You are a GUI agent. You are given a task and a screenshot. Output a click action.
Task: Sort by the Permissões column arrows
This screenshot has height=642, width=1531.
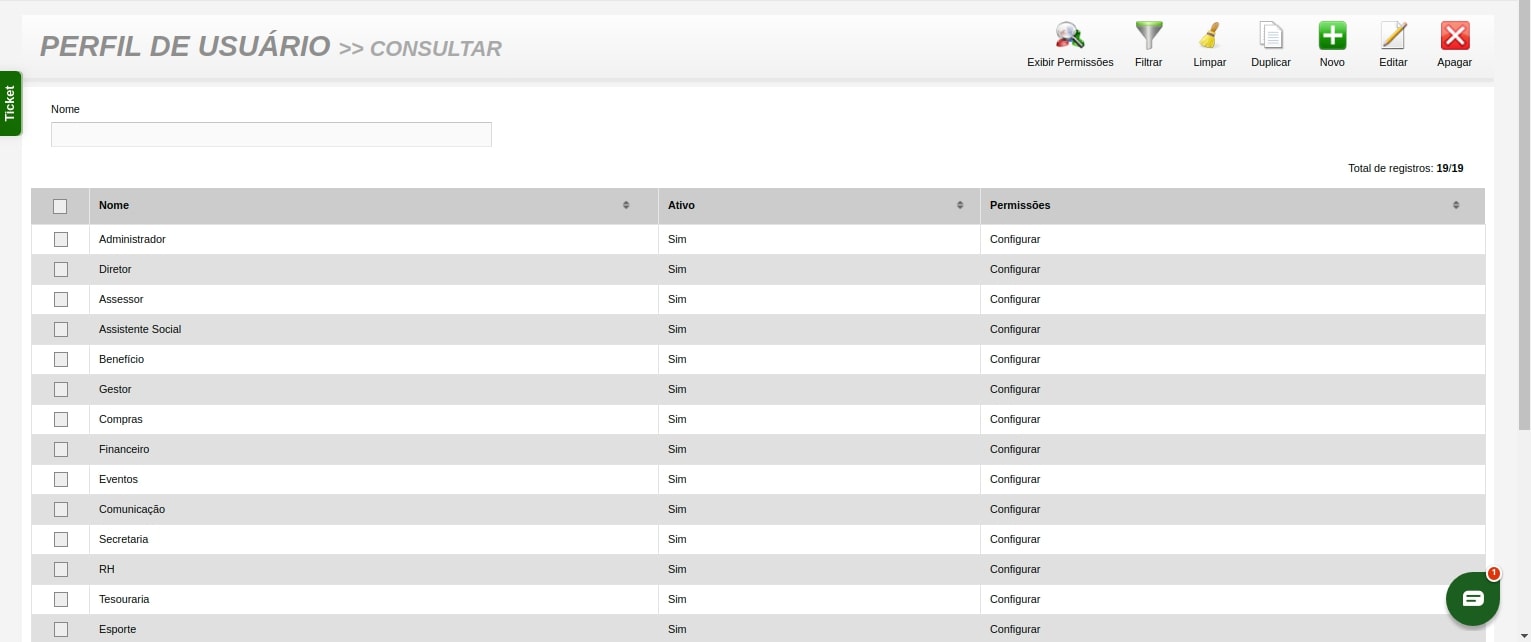click(1456, 205)
